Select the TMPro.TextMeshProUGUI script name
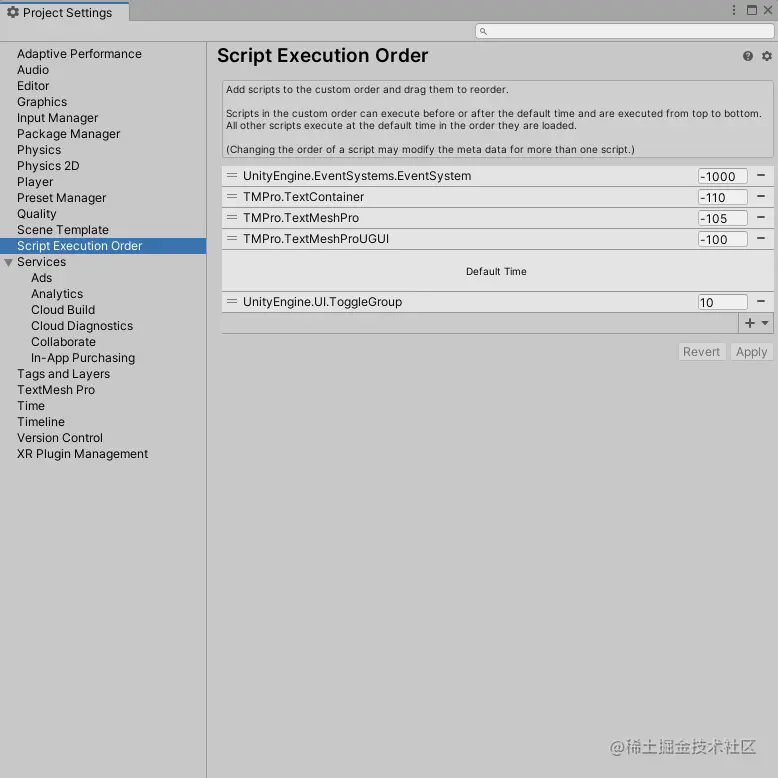This screenshot has height=778, width=778. [x=316, y=239]
